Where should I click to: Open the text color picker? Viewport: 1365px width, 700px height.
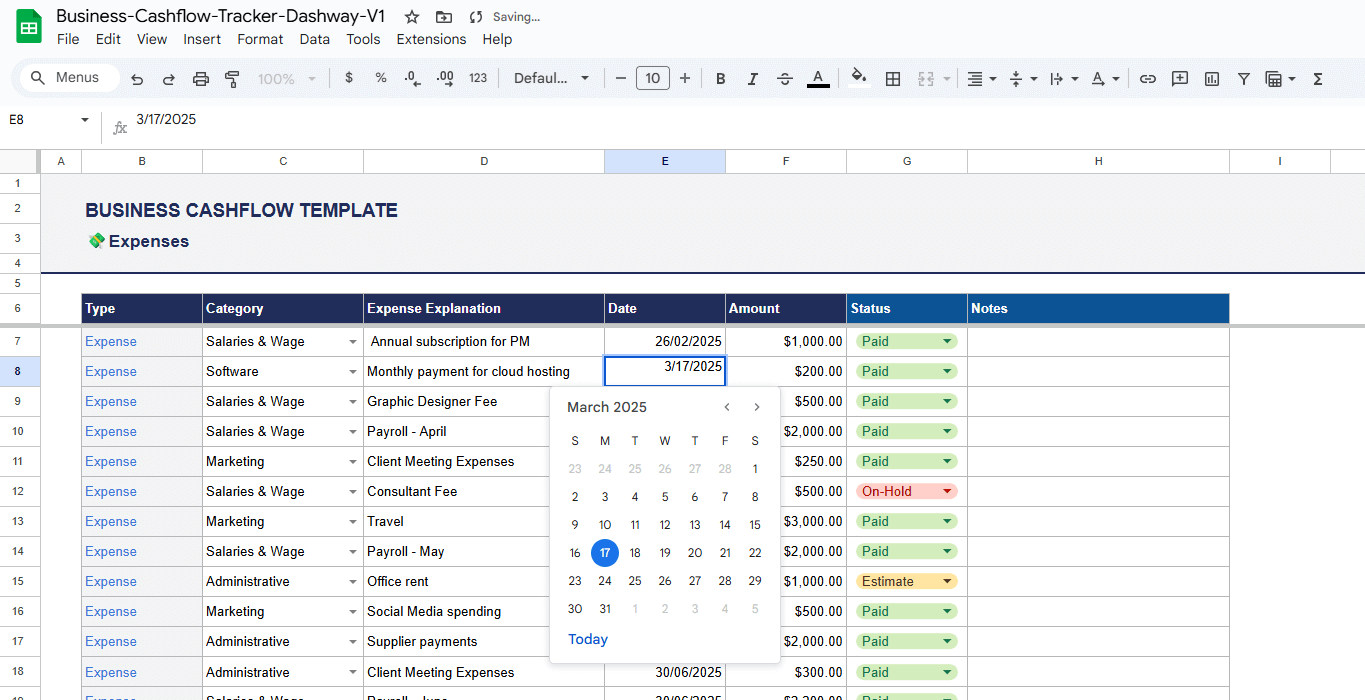818,78
